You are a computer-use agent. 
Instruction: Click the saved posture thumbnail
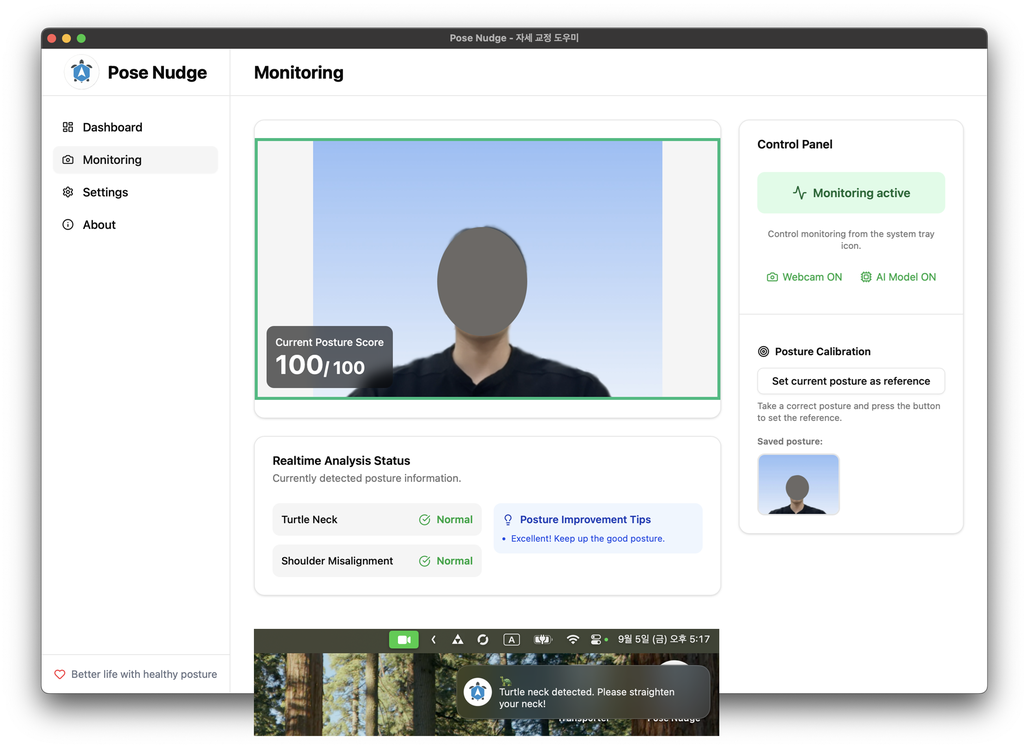pyautogui.click(x=798, y=485)
